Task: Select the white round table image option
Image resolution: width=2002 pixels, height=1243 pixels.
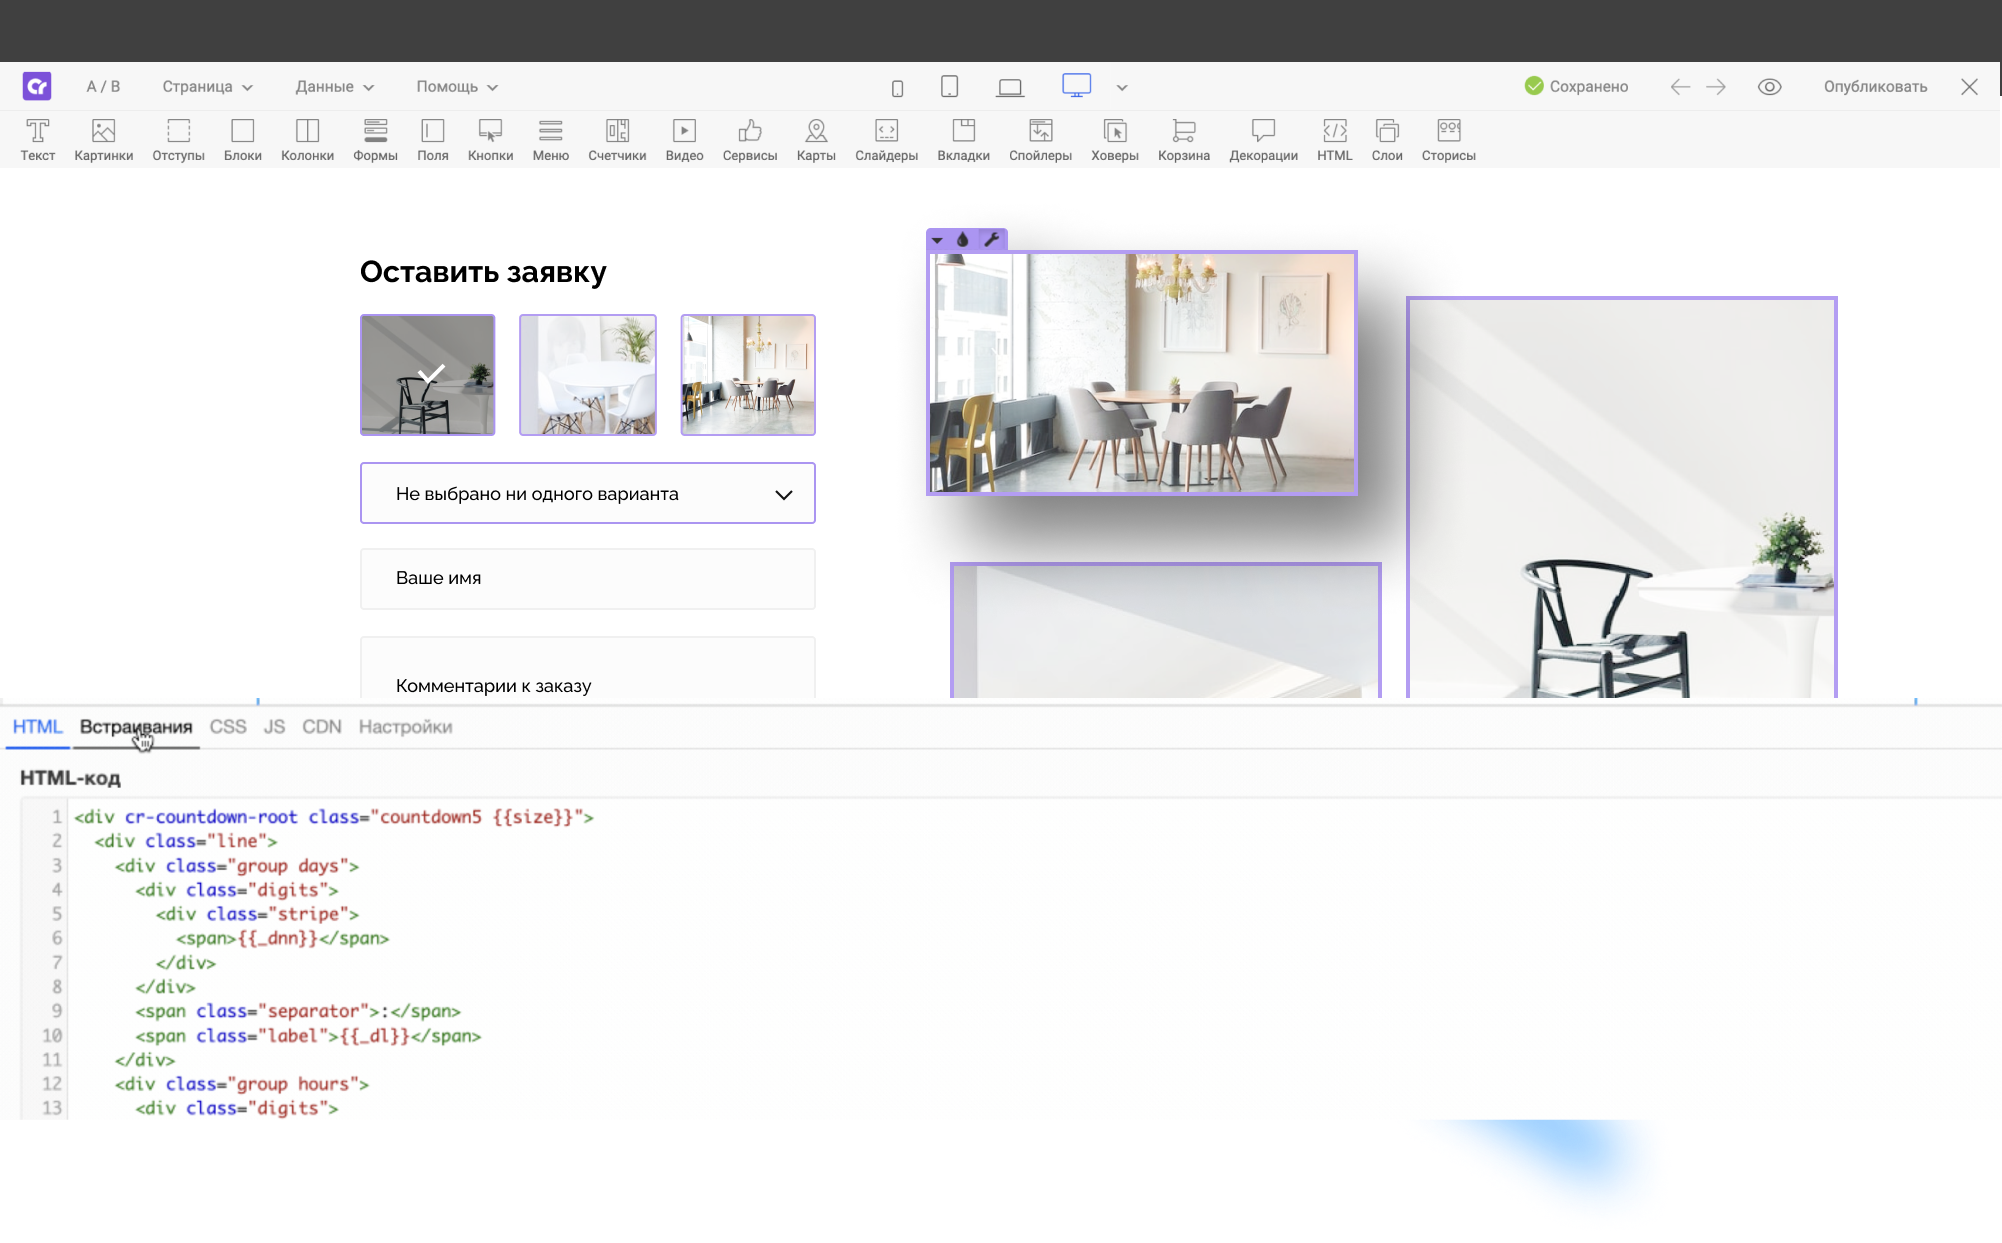Action: 588,375
